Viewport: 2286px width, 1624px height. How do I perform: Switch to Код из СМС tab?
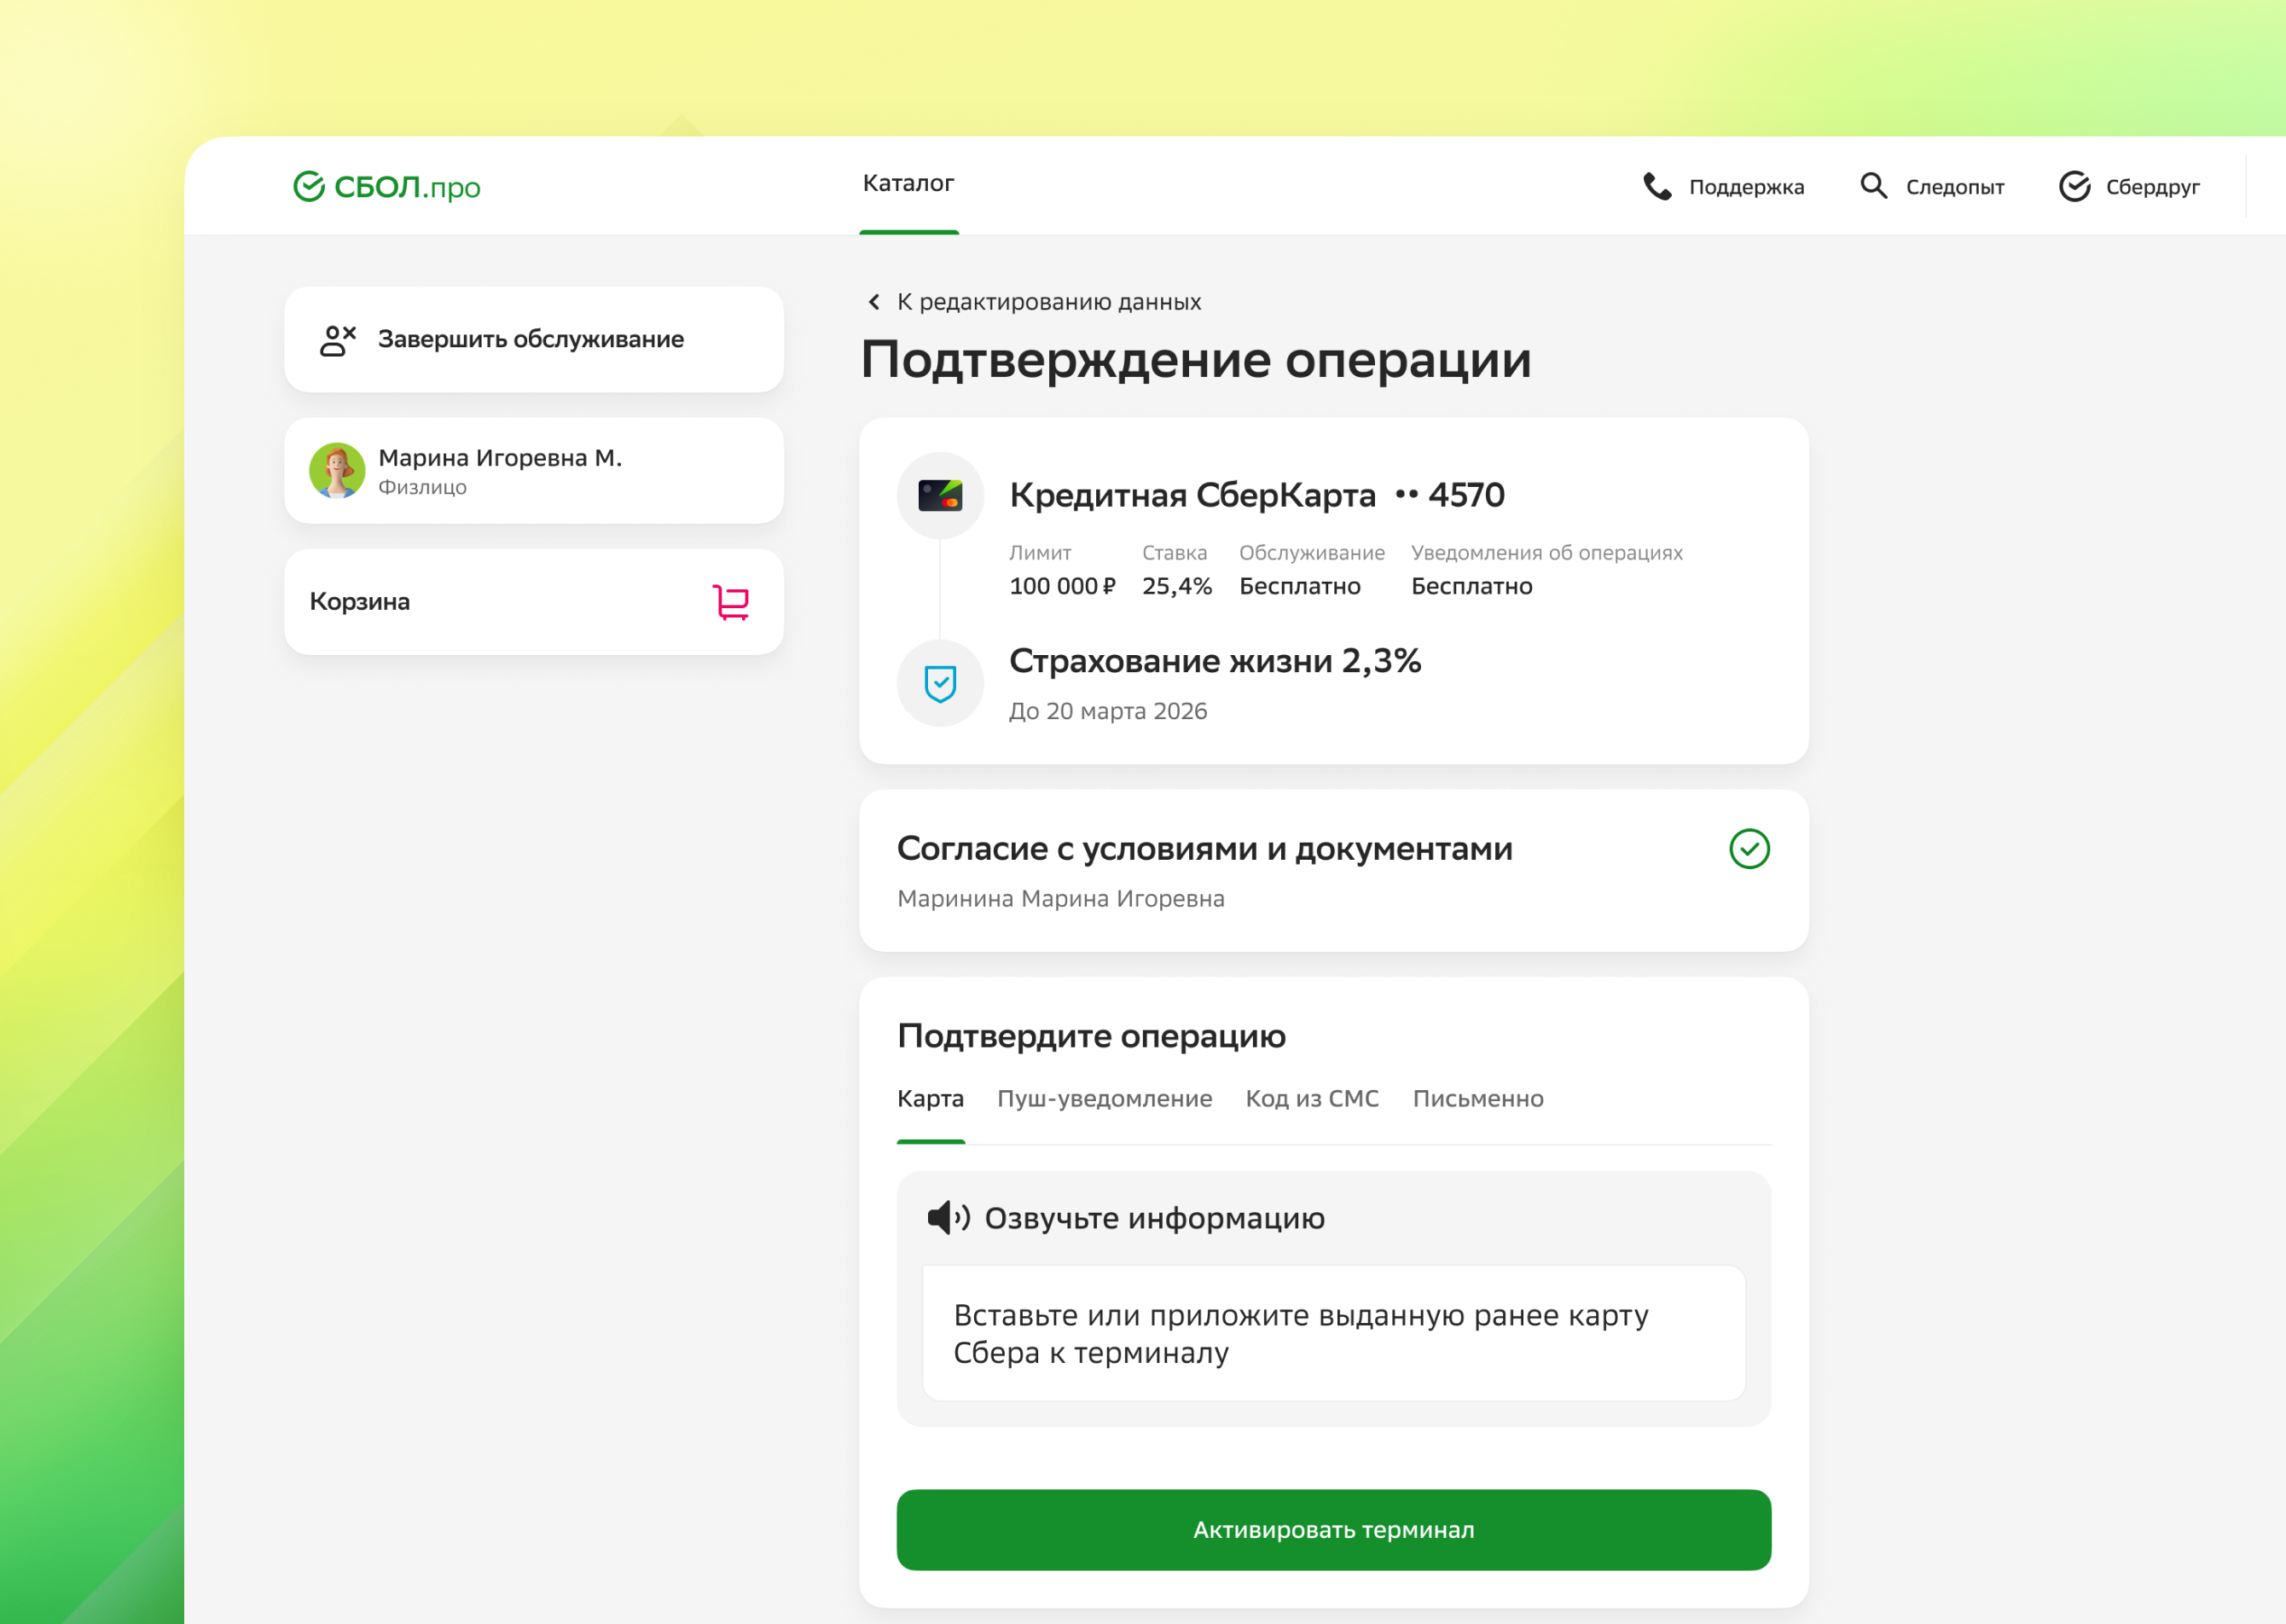point(1312,1099)
